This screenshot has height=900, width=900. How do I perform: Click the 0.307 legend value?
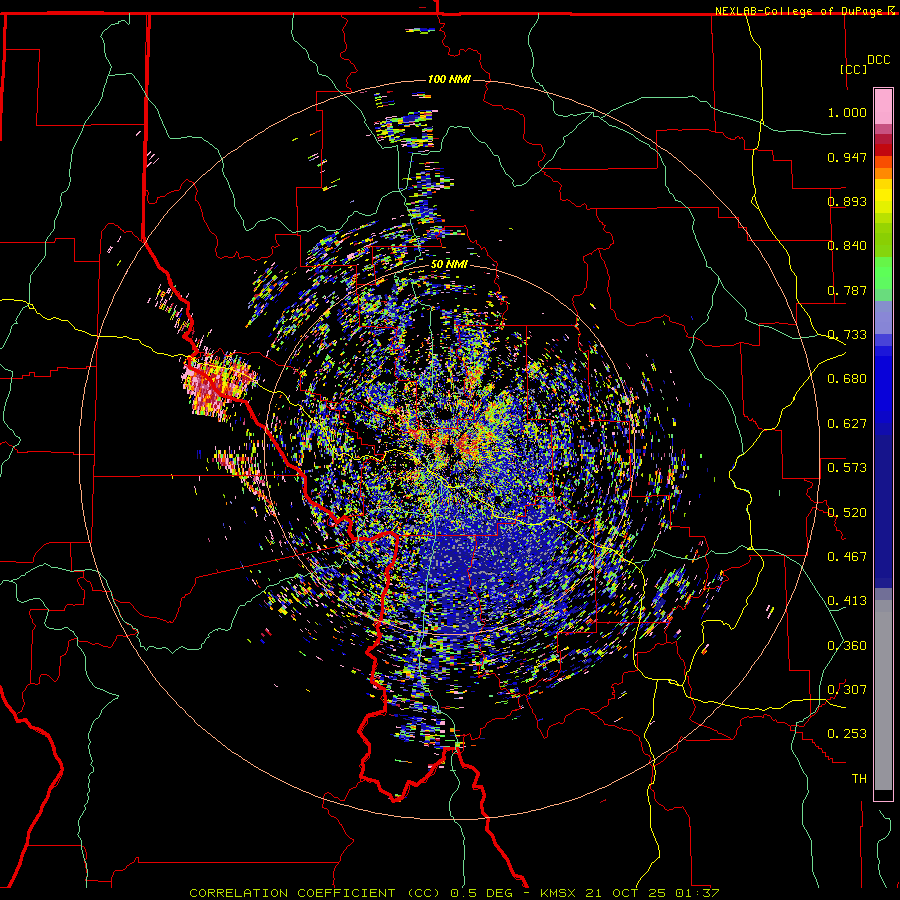847,690
